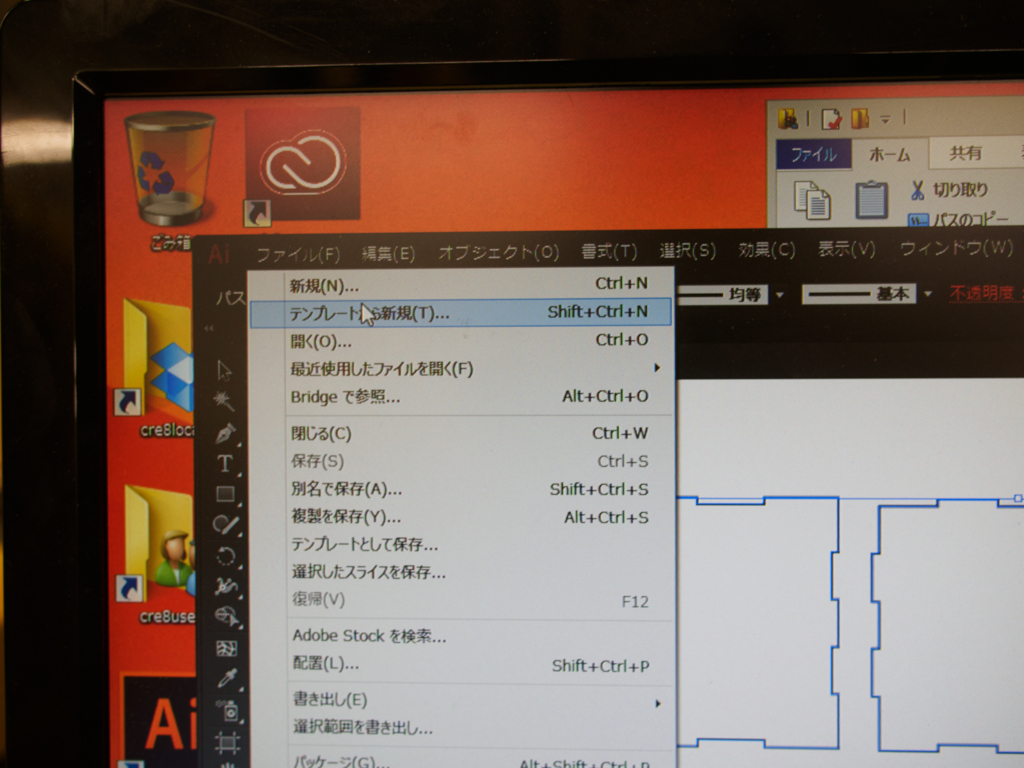Image resolution: width=1024 pixels, height=768 pixels.
Task: Open the cre8loca Dropbox folder shortcut
Action: coord(157,367)
